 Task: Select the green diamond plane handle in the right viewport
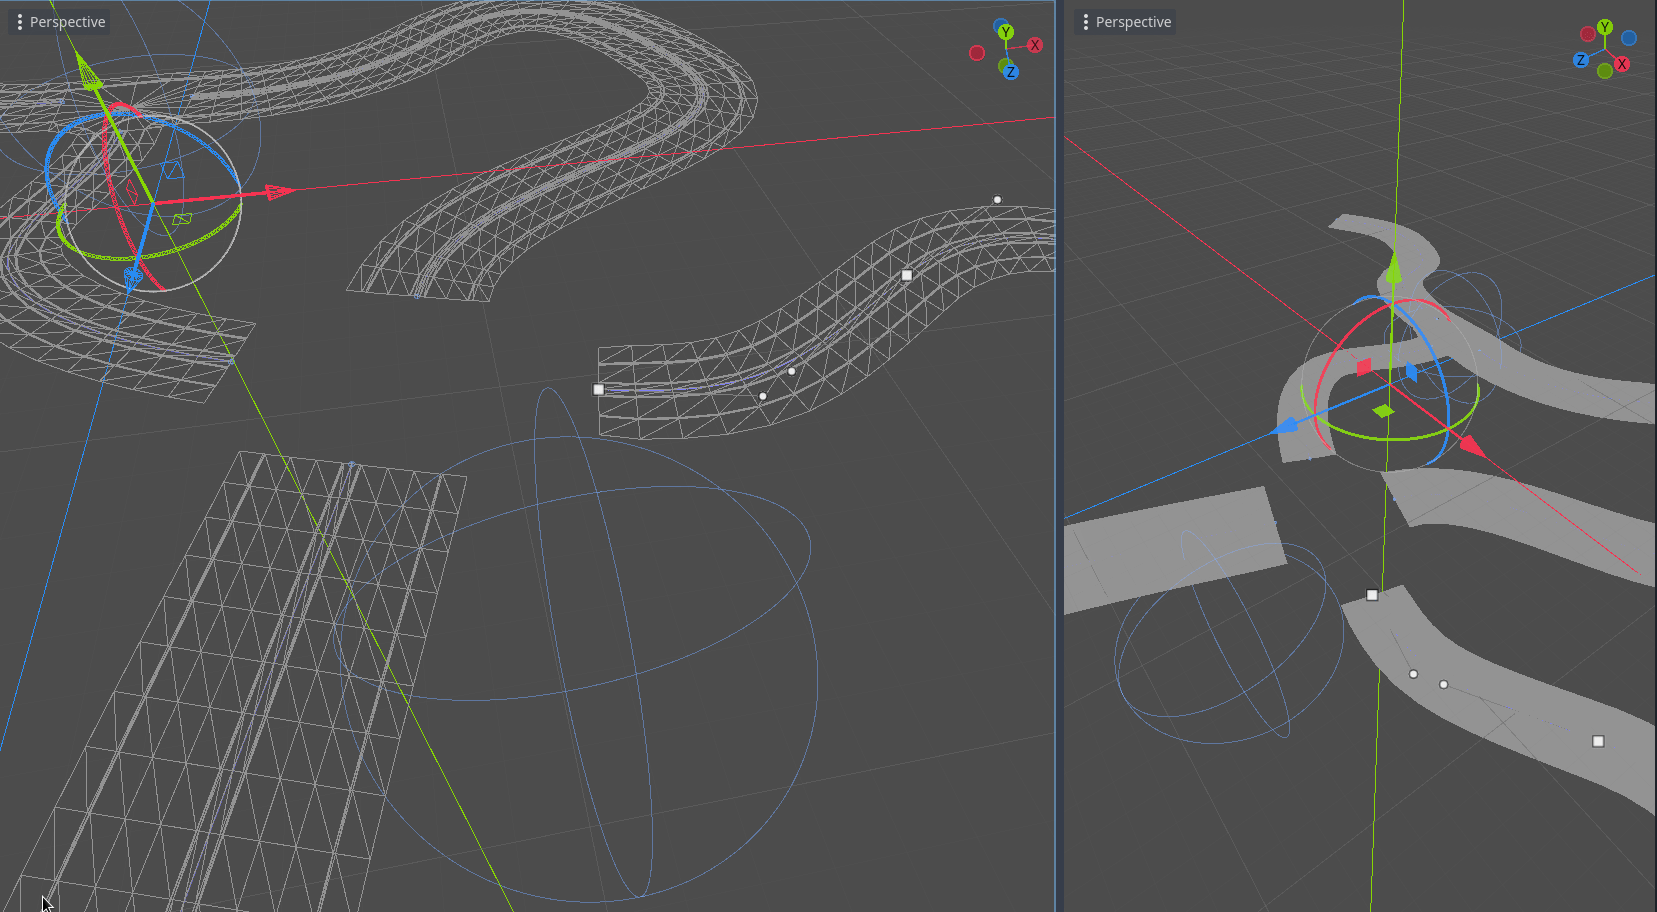point(1383,411)
